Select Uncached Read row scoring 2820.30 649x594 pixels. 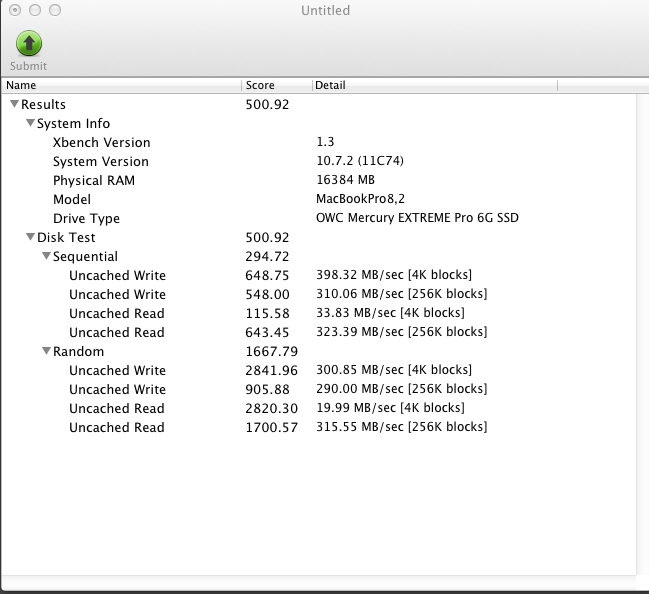319,409
